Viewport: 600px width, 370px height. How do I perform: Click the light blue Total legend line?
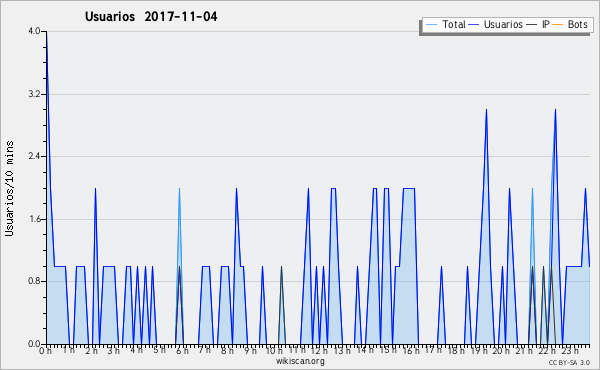tap(431, 24)
